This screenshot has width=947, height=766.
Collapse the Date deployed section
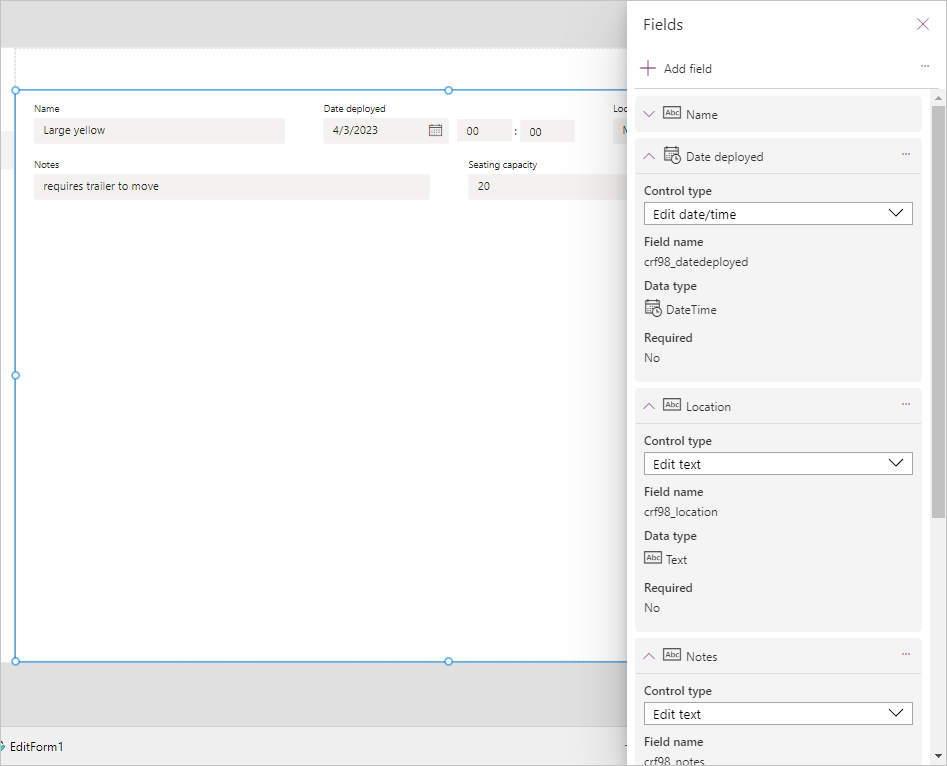[648, 155]
